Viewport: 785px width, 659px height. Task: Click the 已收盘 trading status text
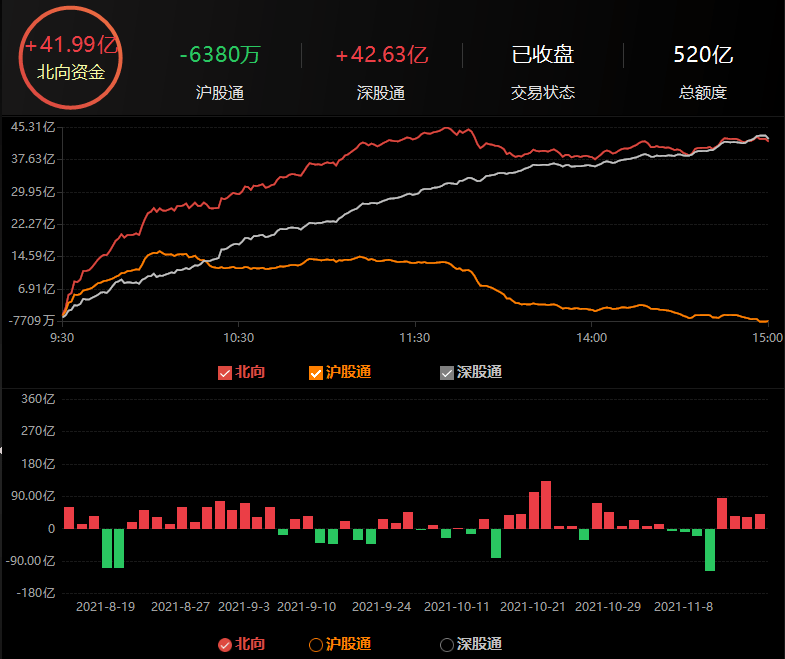click(x=543, y=55)
